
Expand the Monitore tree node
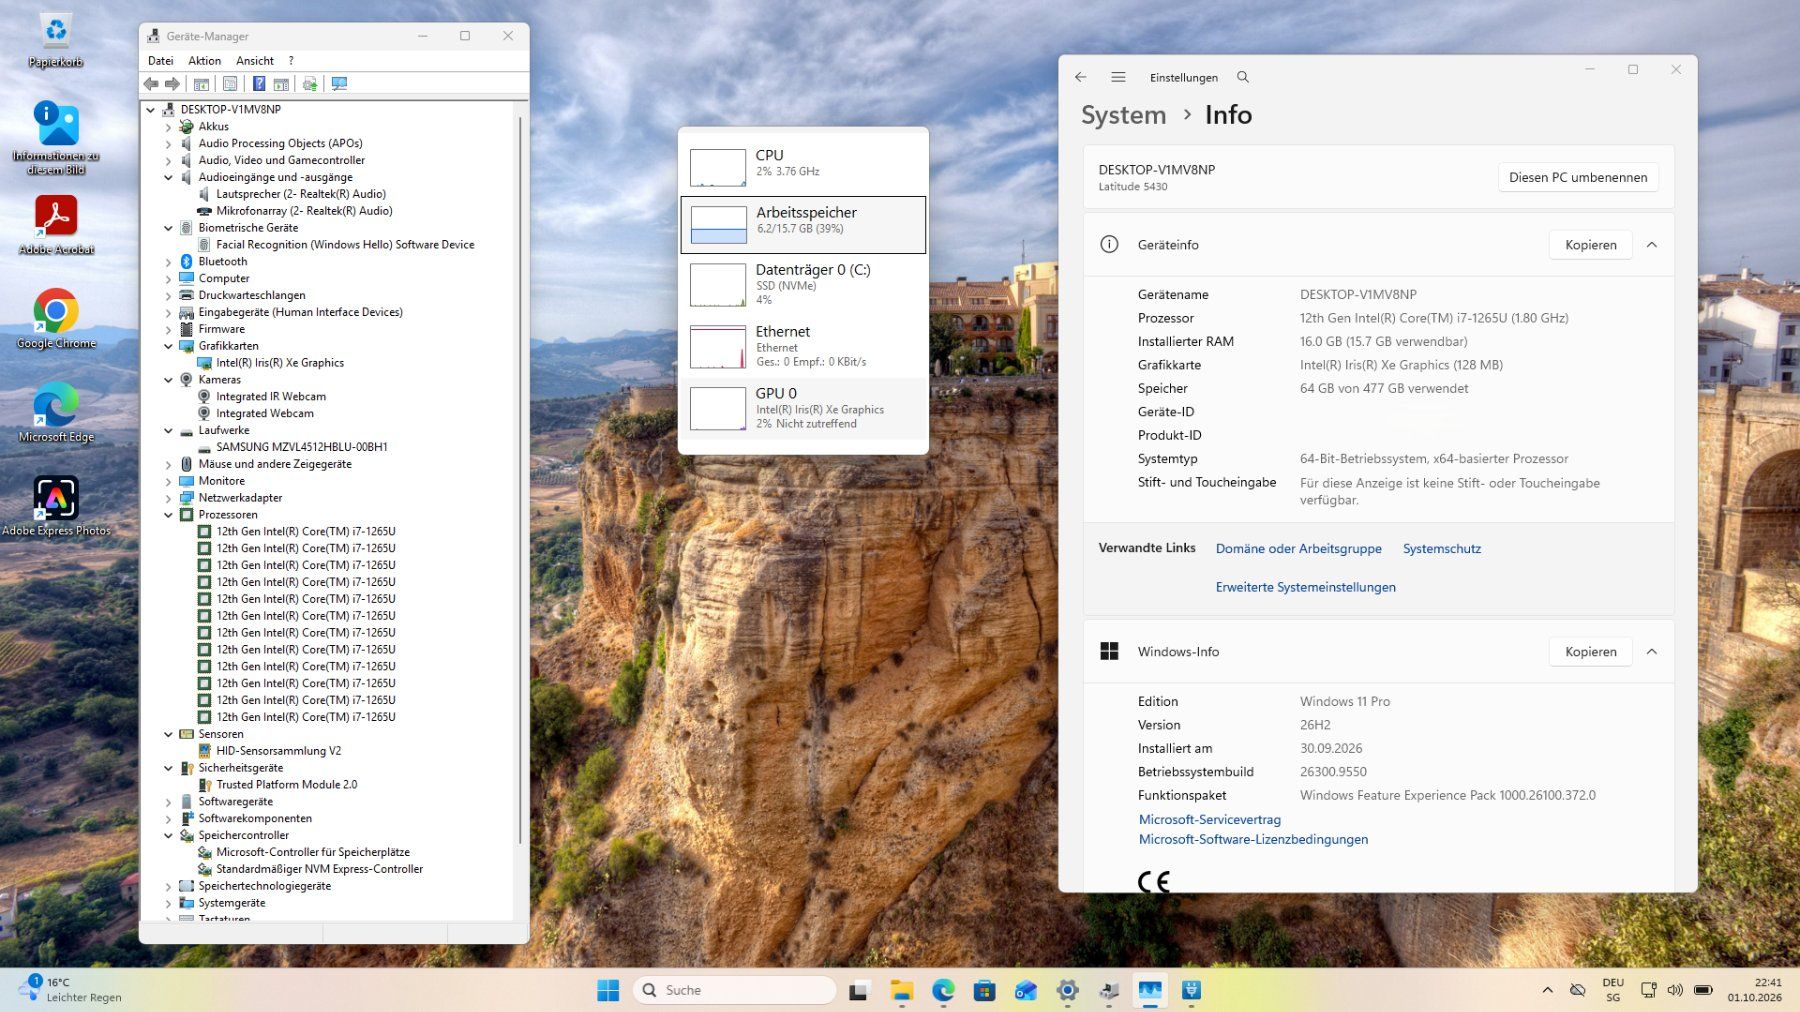(168, 481)
